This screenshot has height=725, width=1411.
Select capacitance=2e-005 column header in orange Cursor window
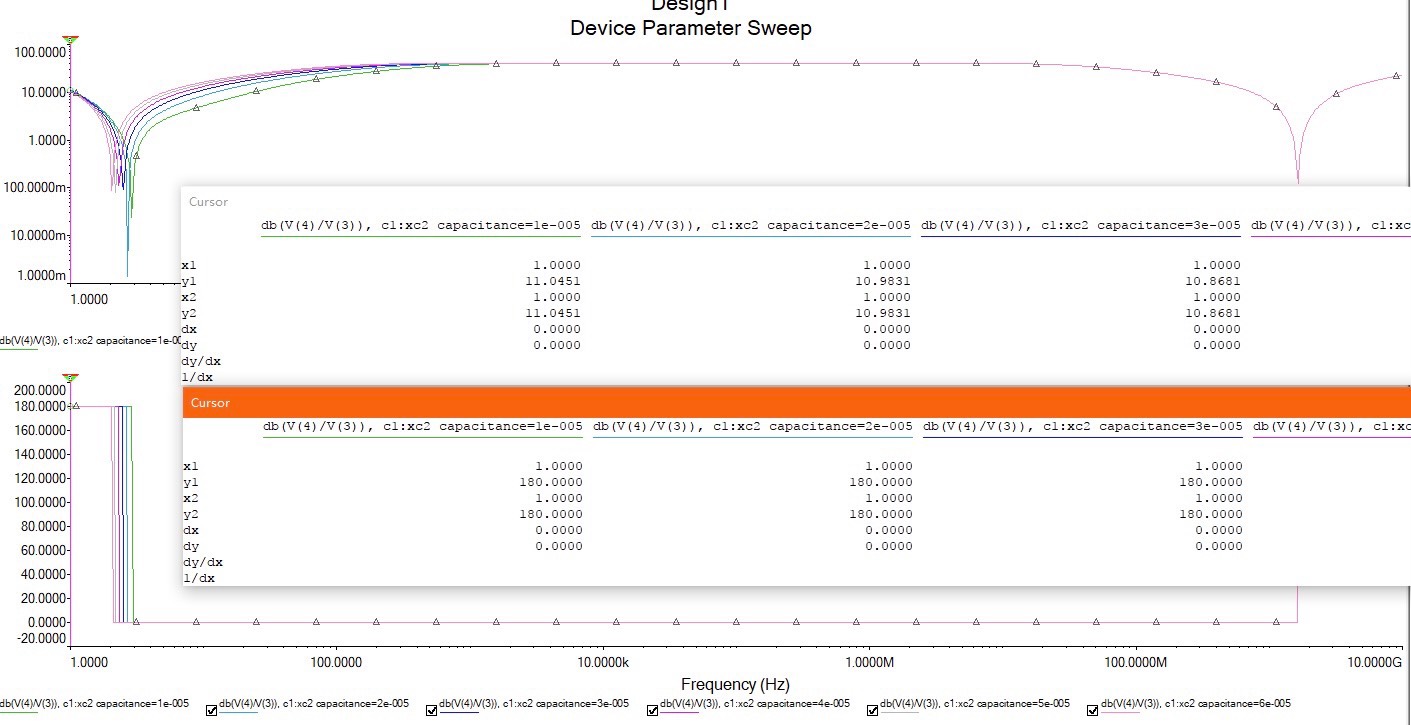click(752, 426)
